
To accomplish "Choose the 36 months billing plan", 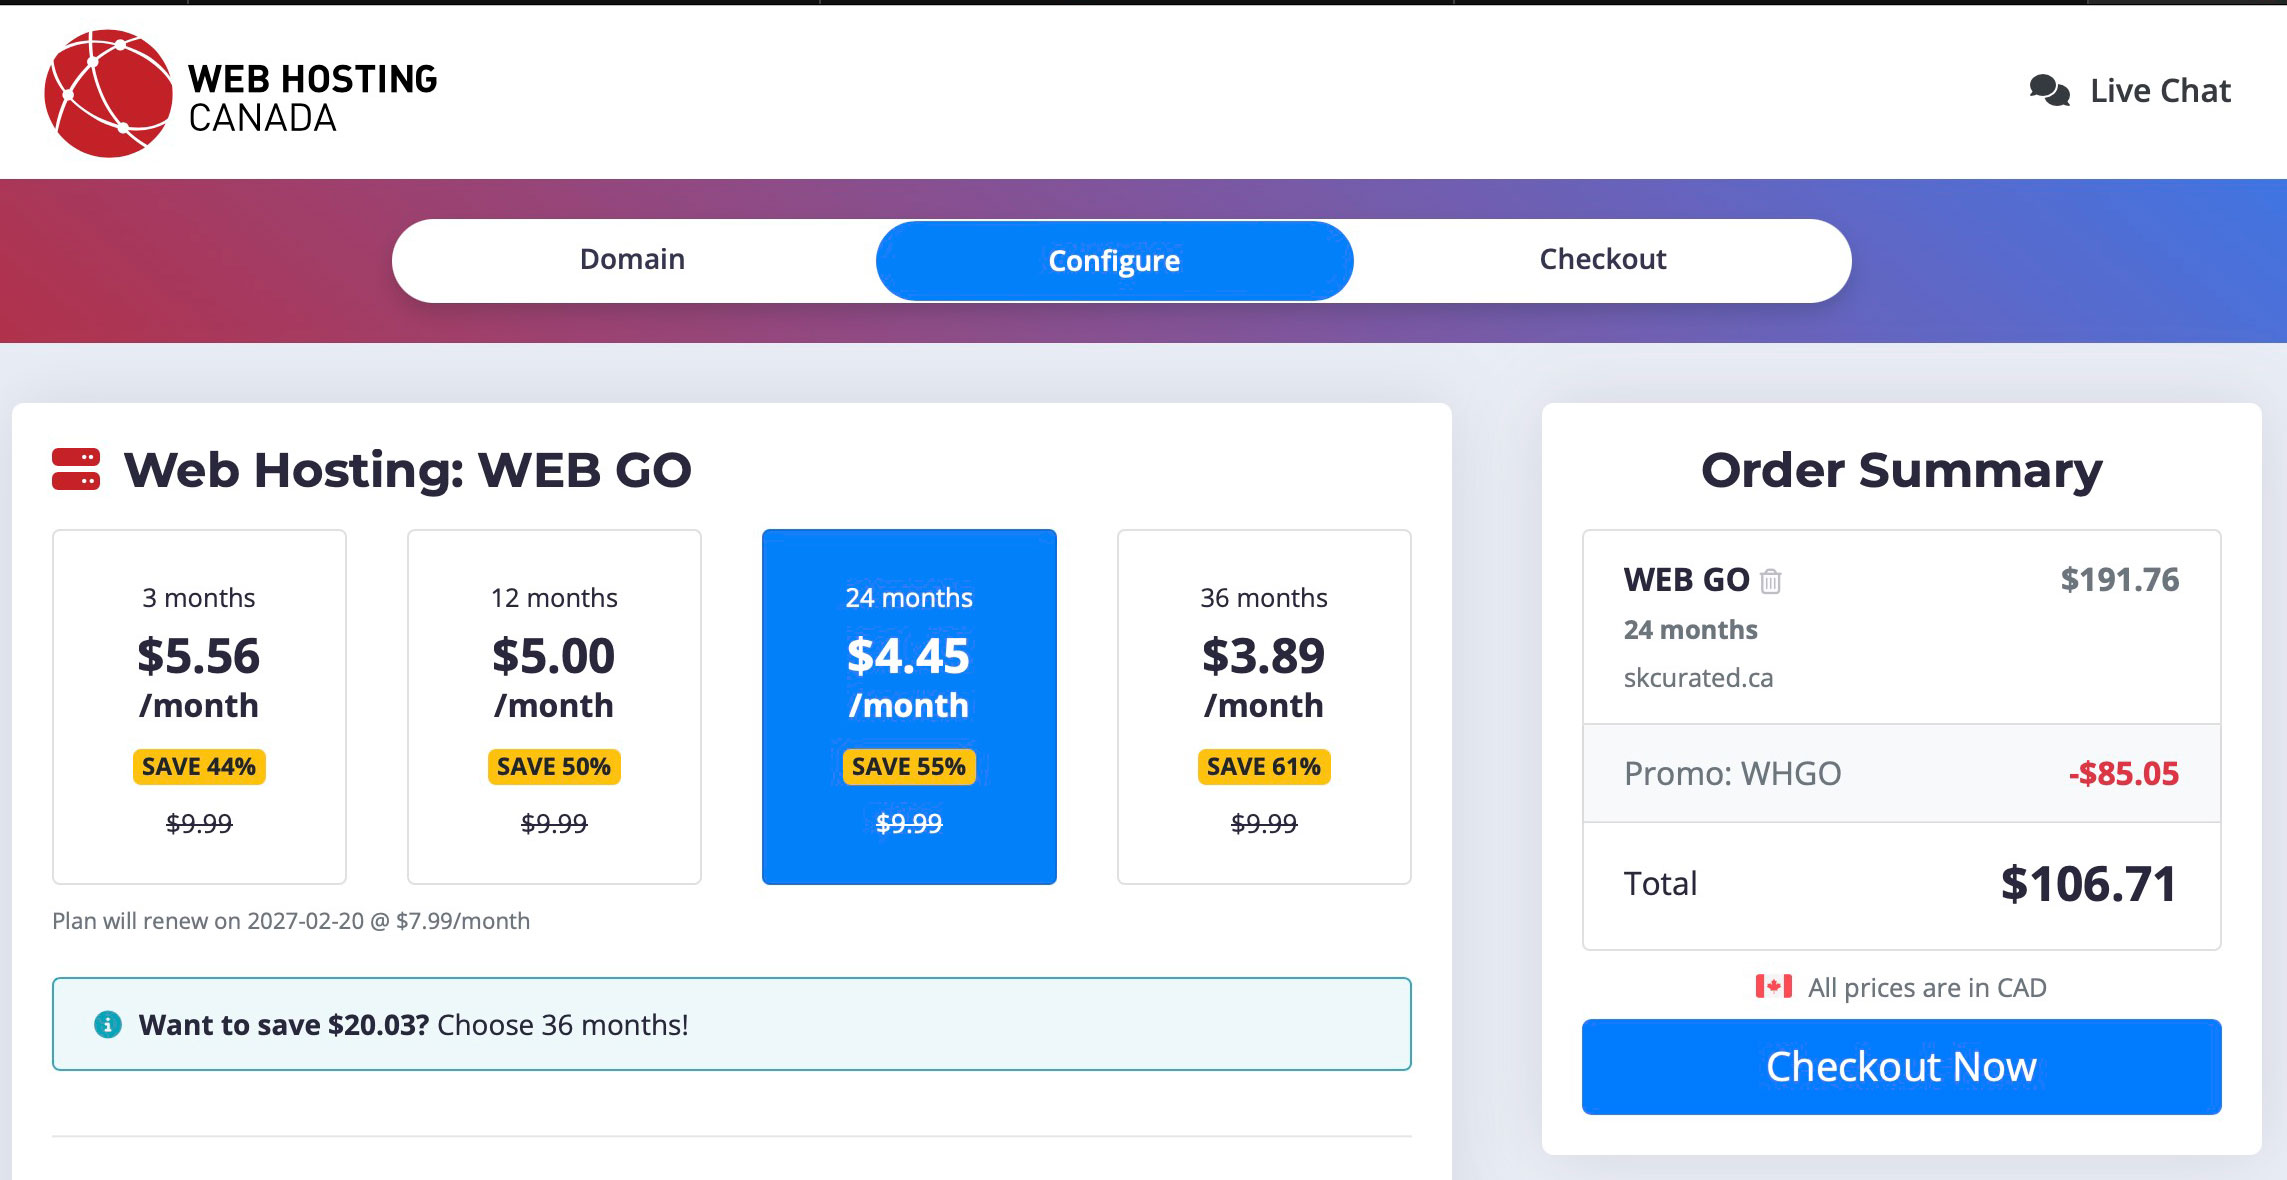I will tap(1264, 706).
